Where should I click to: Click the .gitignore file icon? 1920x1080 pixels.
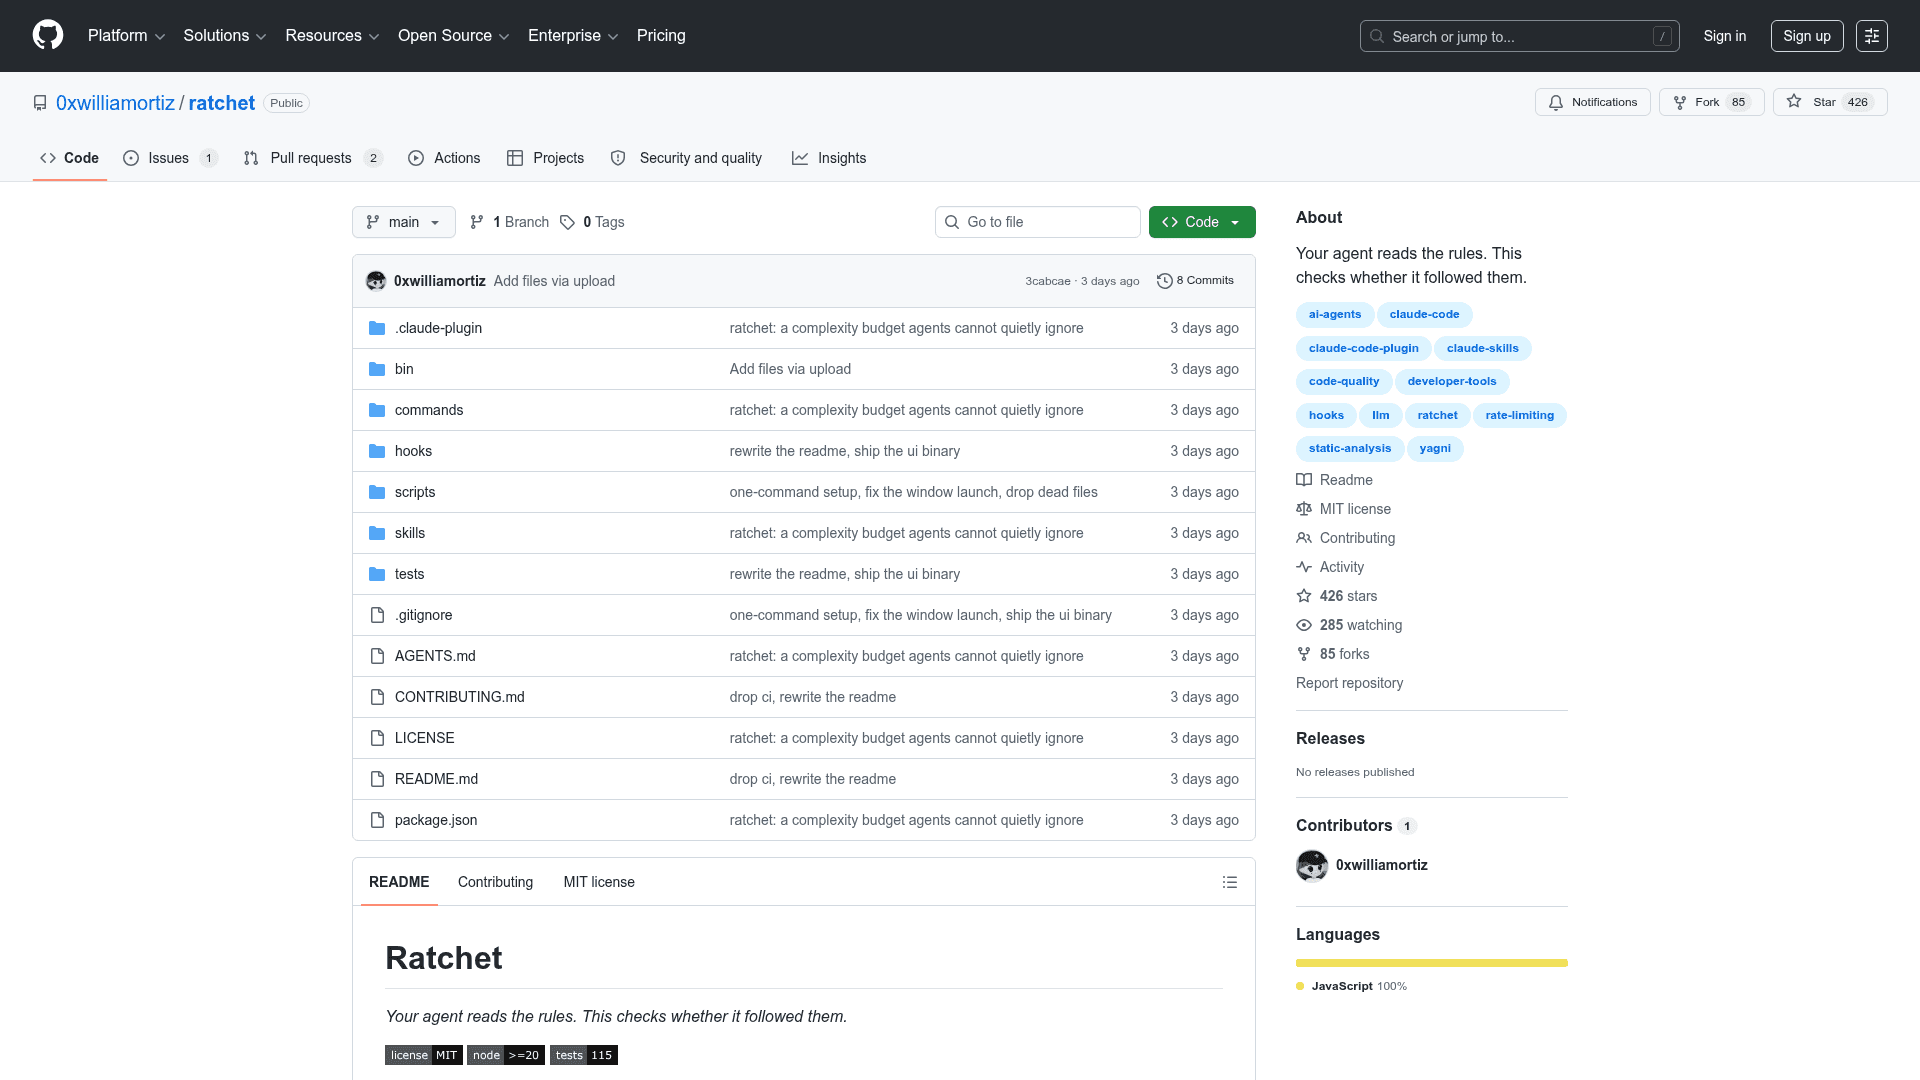(x=377, y=615)
